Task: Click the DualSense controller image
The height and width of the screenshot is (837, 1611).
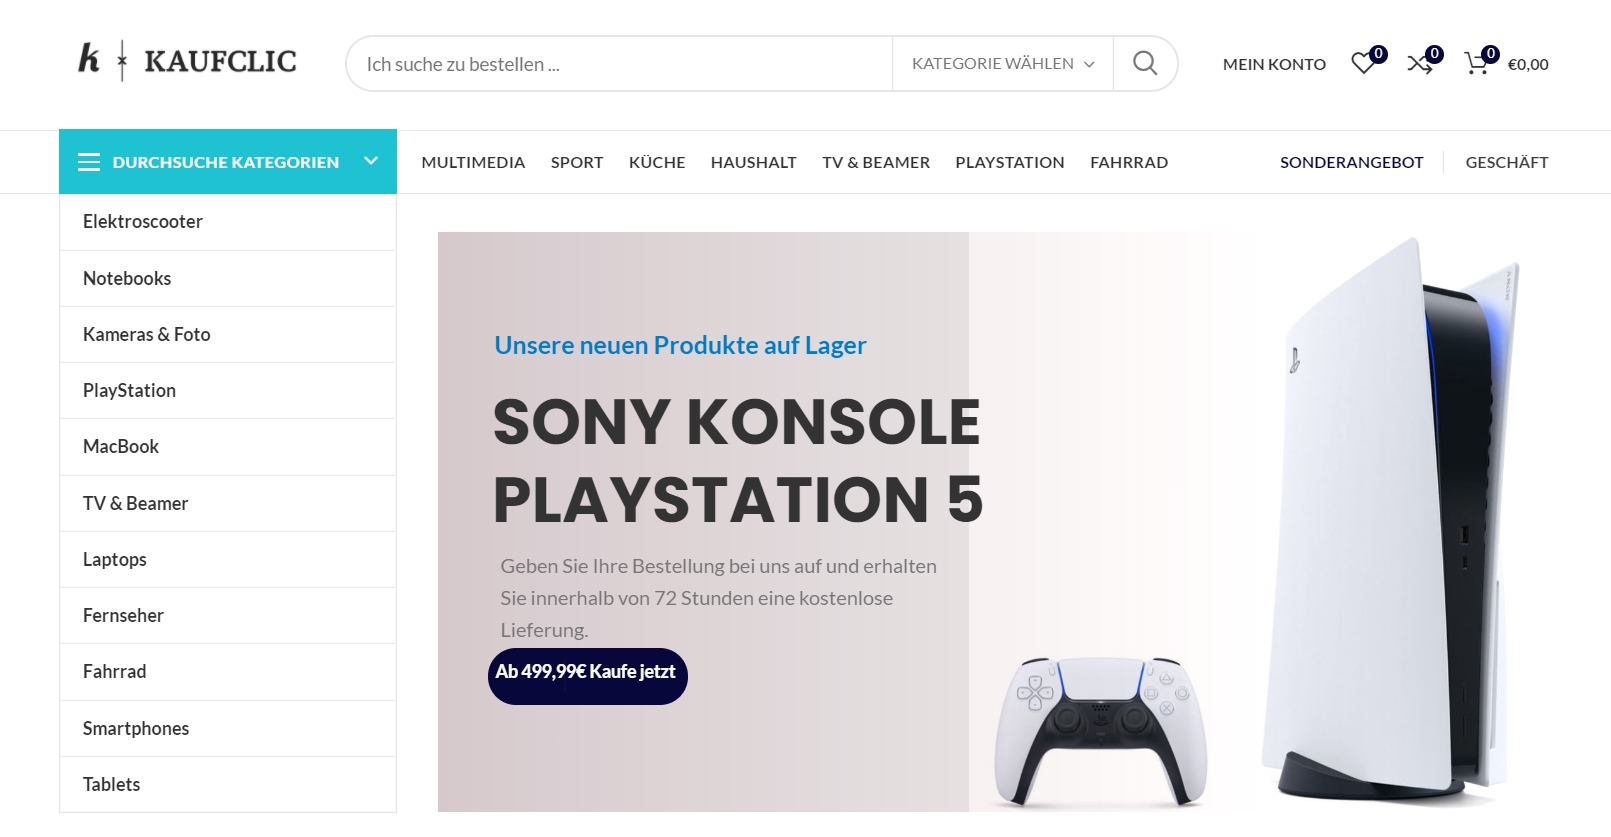Action: click(1100, 730)
